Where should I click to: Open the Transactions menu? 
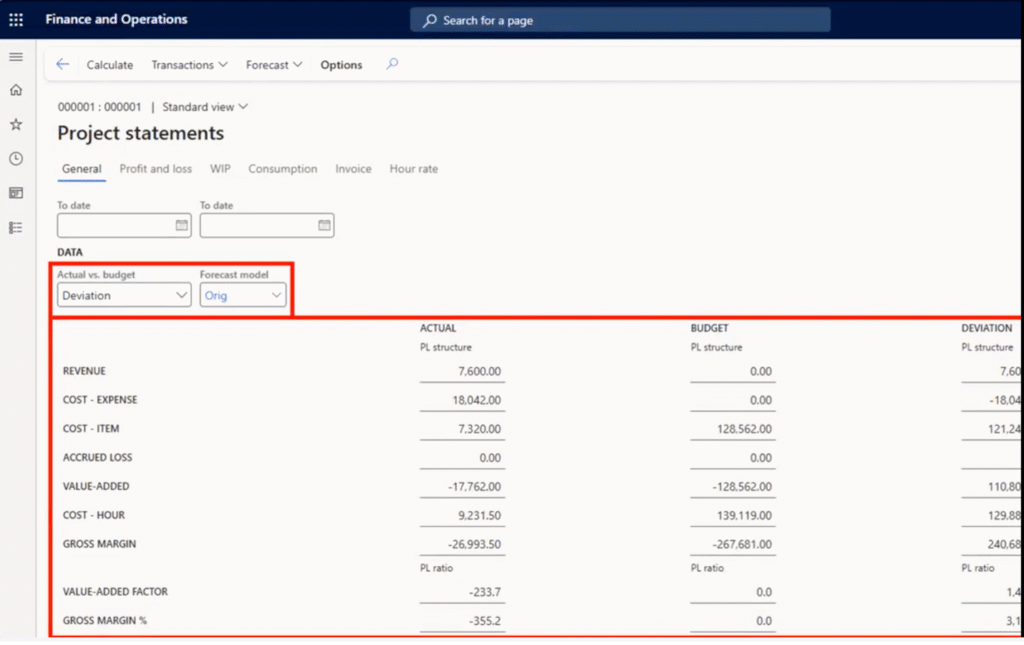click(x=189, y=65)
